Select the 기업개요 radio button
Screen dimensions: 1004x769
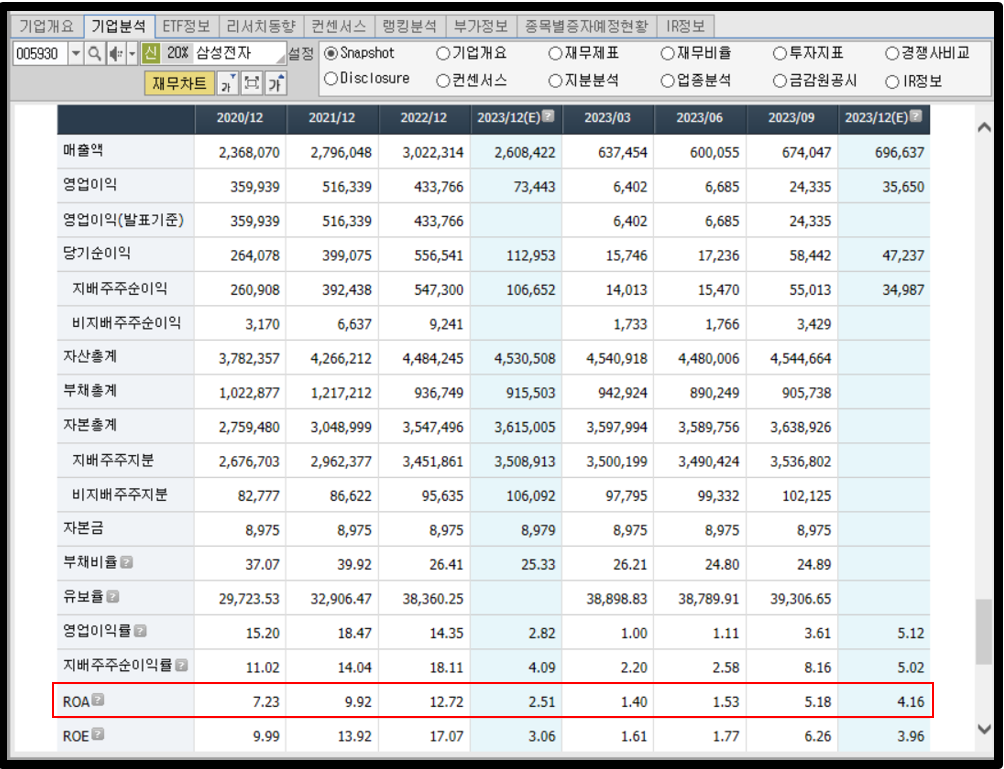click(442, 54)
